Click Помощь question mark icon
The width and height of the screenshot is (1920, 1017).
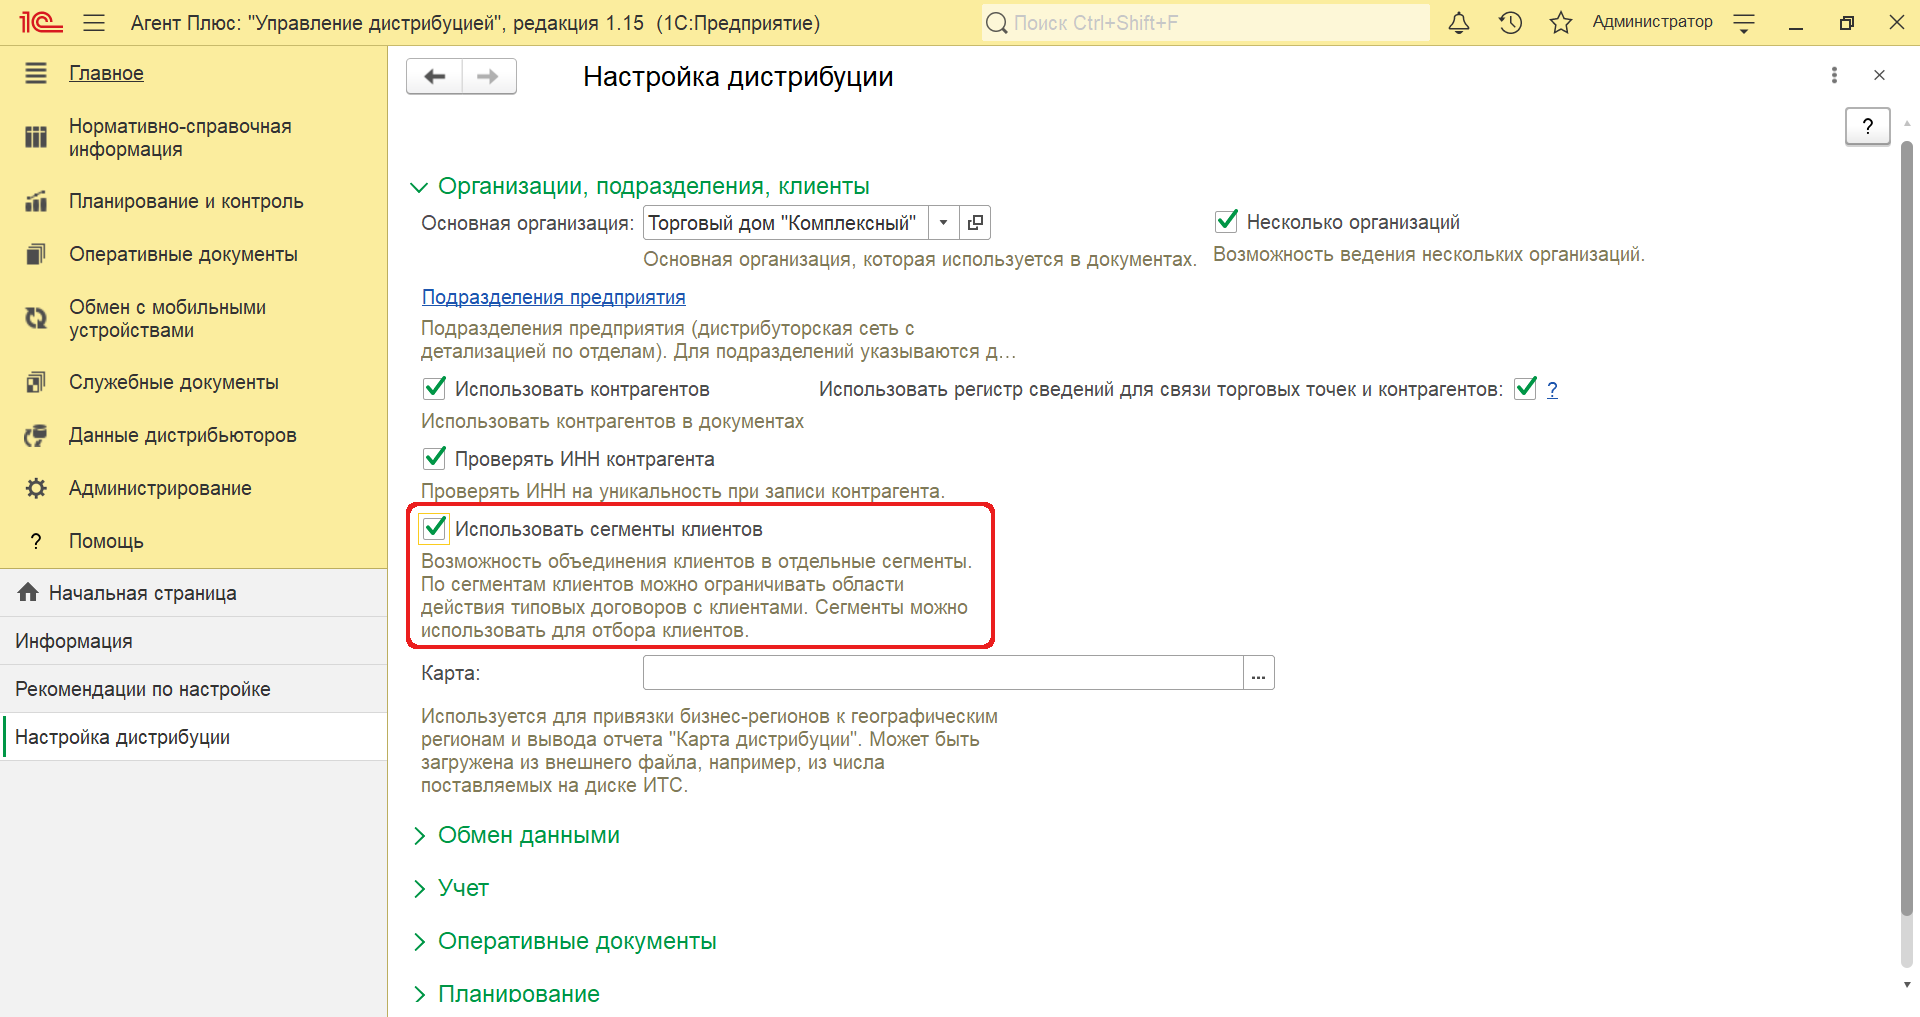pyautogui.click(x=36, y=541)
